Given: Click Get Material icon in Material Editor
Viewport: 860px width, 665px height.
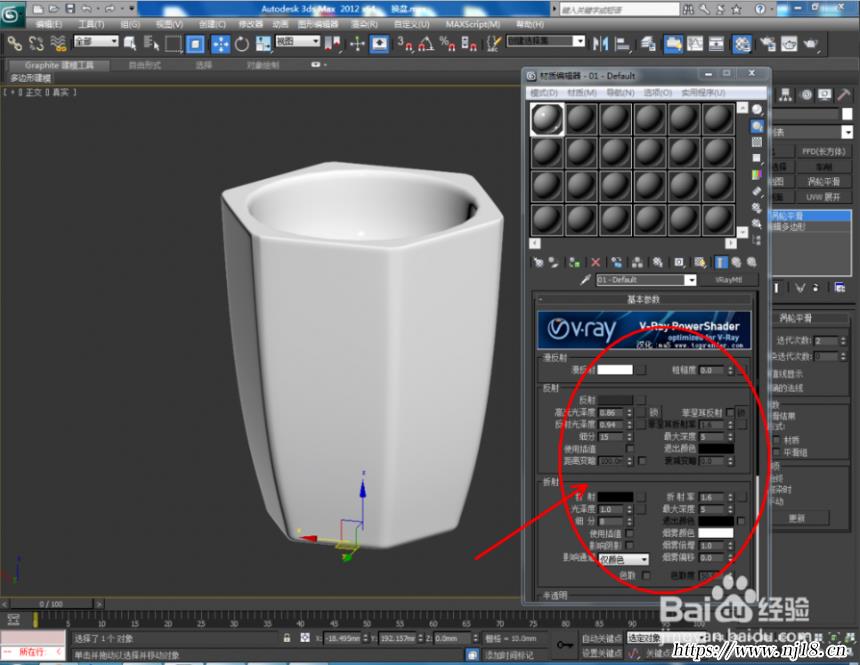Looking at the screenshot, I should [x=538, y=263].
